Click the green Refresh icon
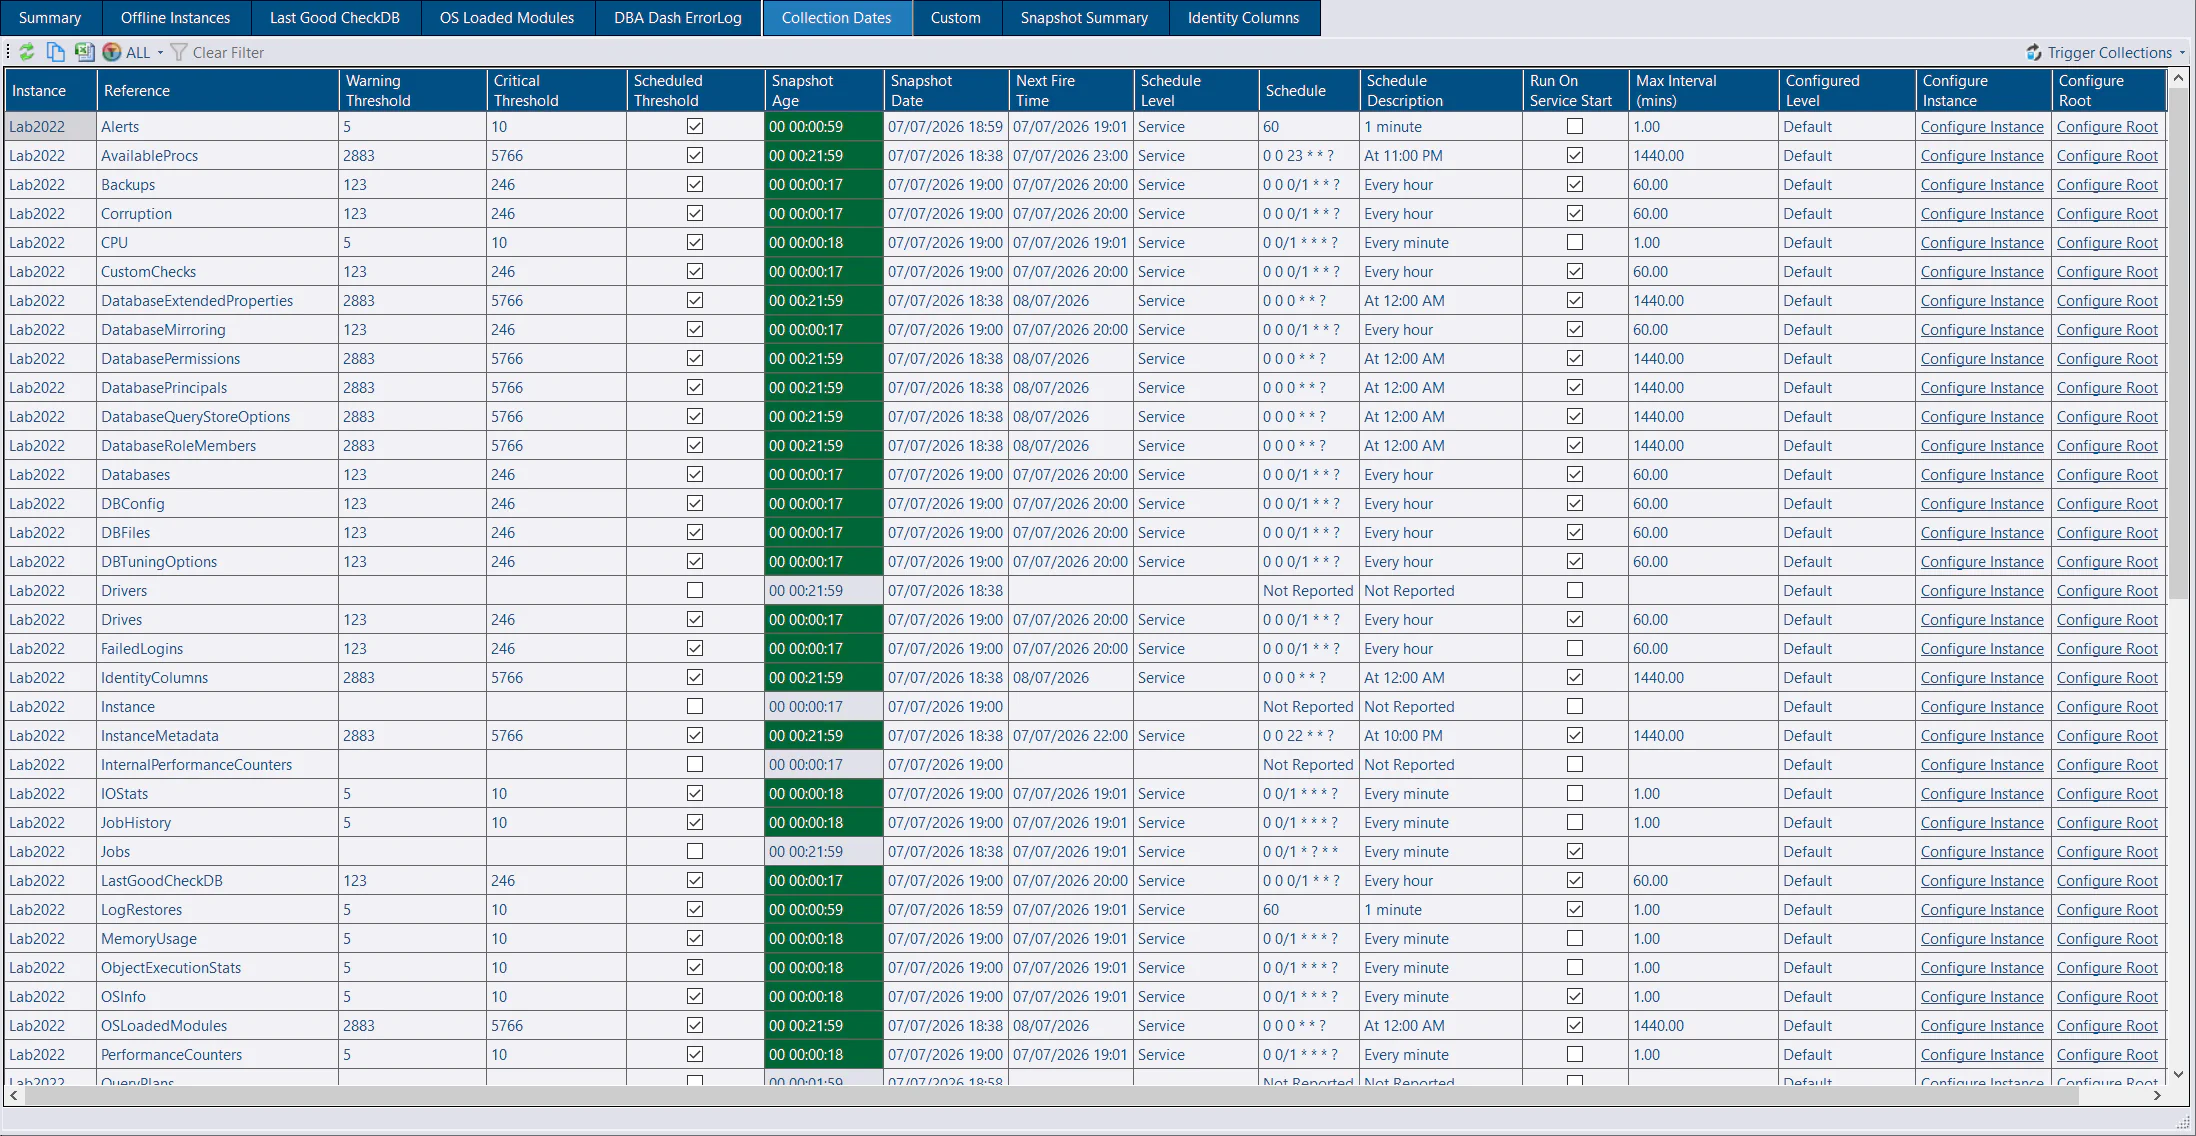The height and width of the screenshot is (1136, 2196). tap(27, 52)
